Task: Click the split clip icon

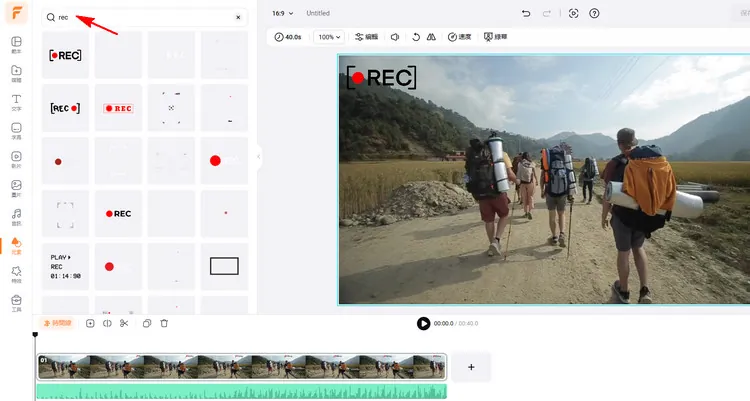Action: coord(107,323)
